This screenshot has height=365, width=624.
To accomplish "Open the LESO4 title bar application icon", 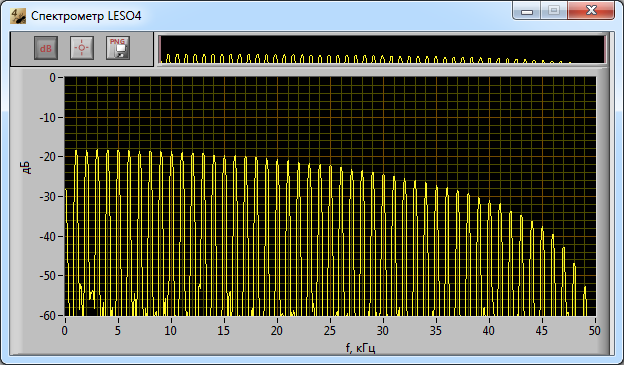I will pos(18,16).
